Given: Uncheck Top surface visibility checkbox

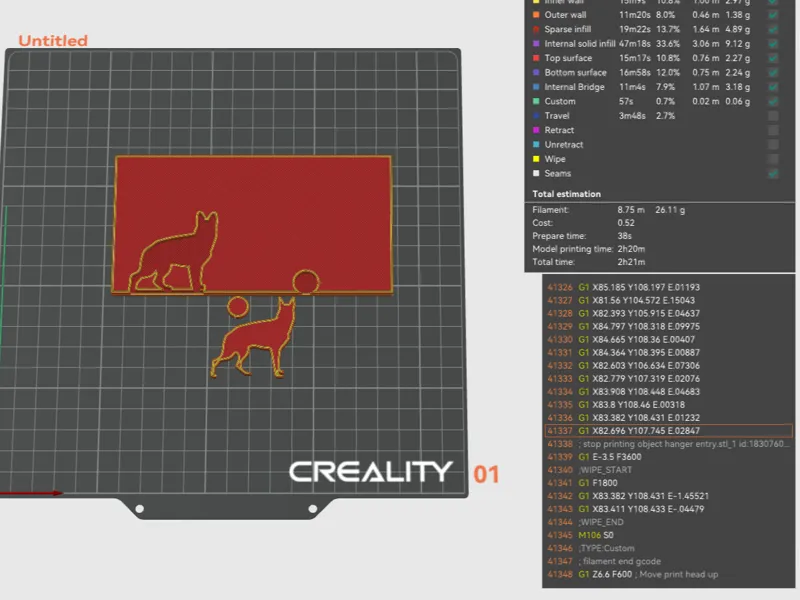Looking at the screenshot, I should point(773,58).
